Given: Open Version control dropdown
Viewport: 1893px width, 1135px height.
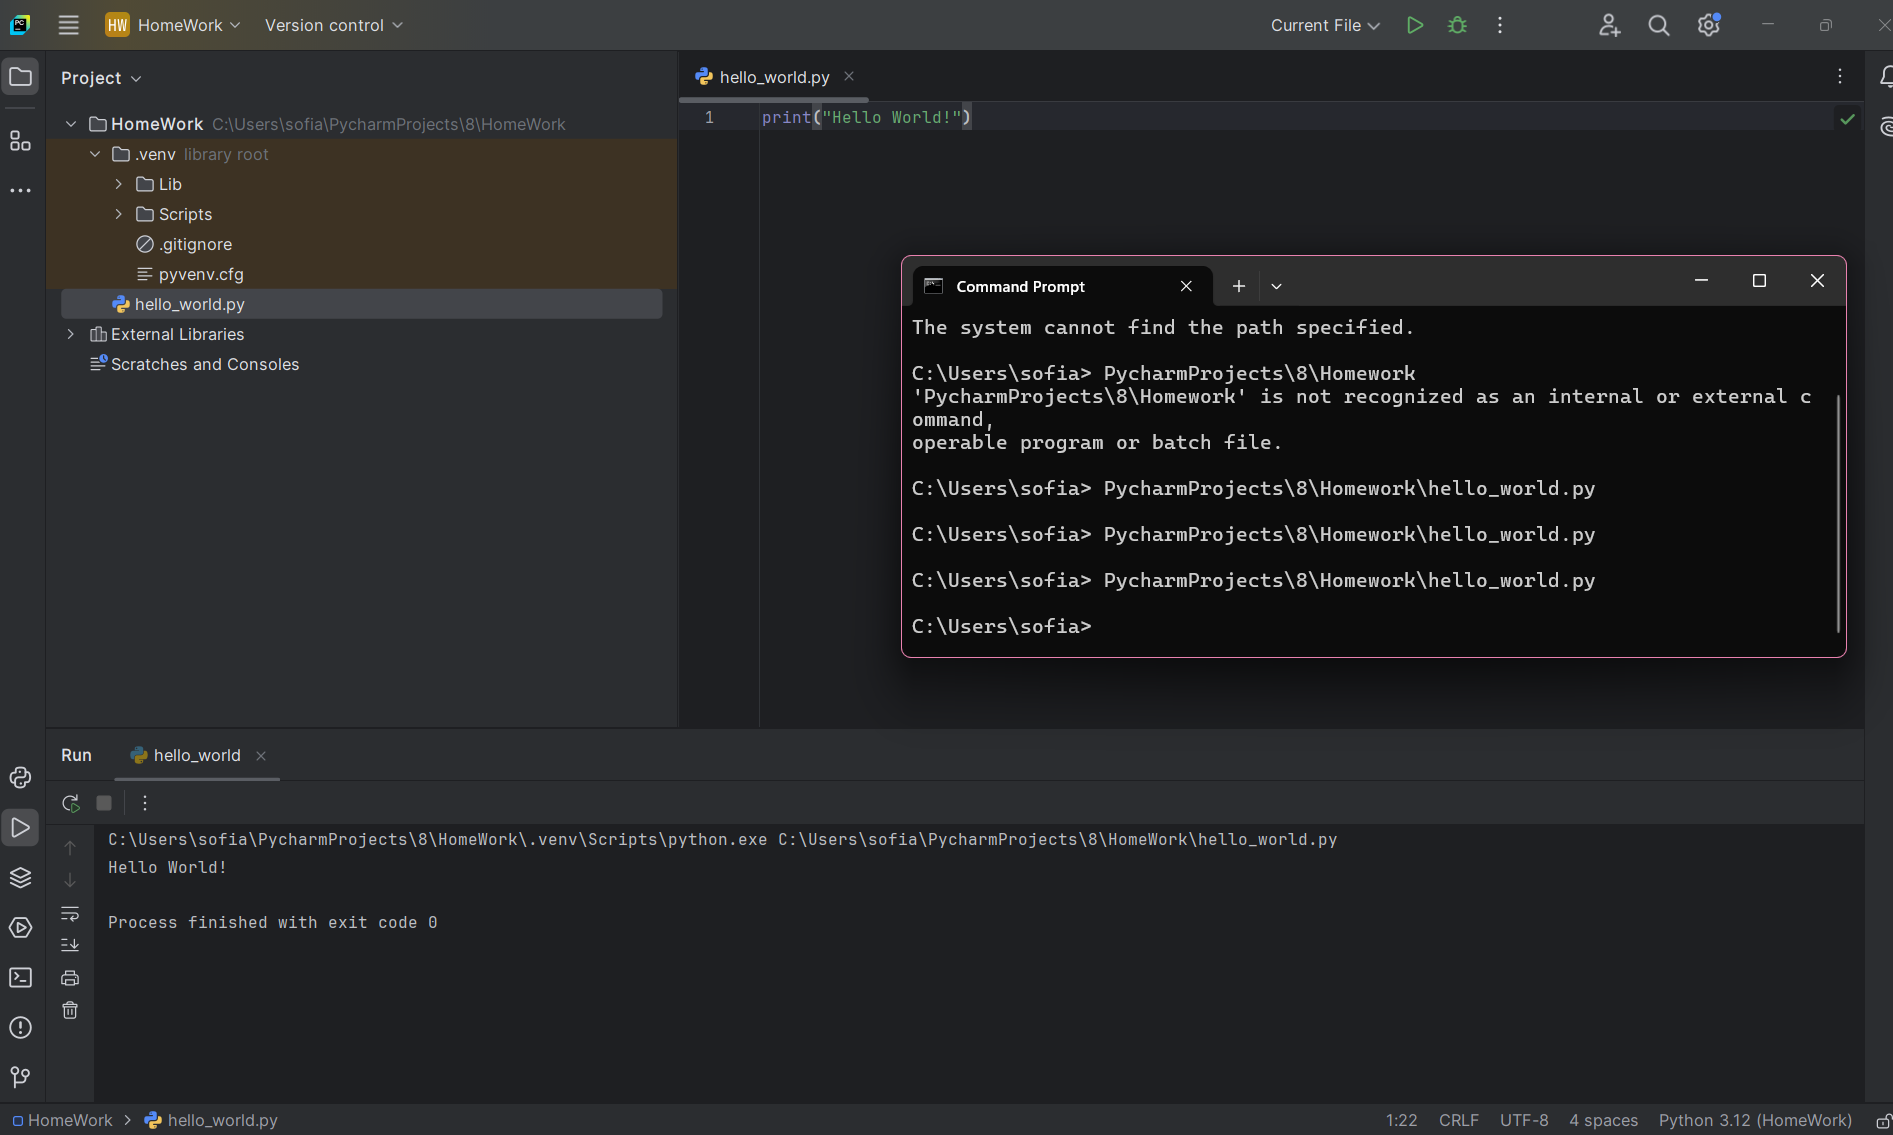Looking at the screenshot, I should [333, 25].
